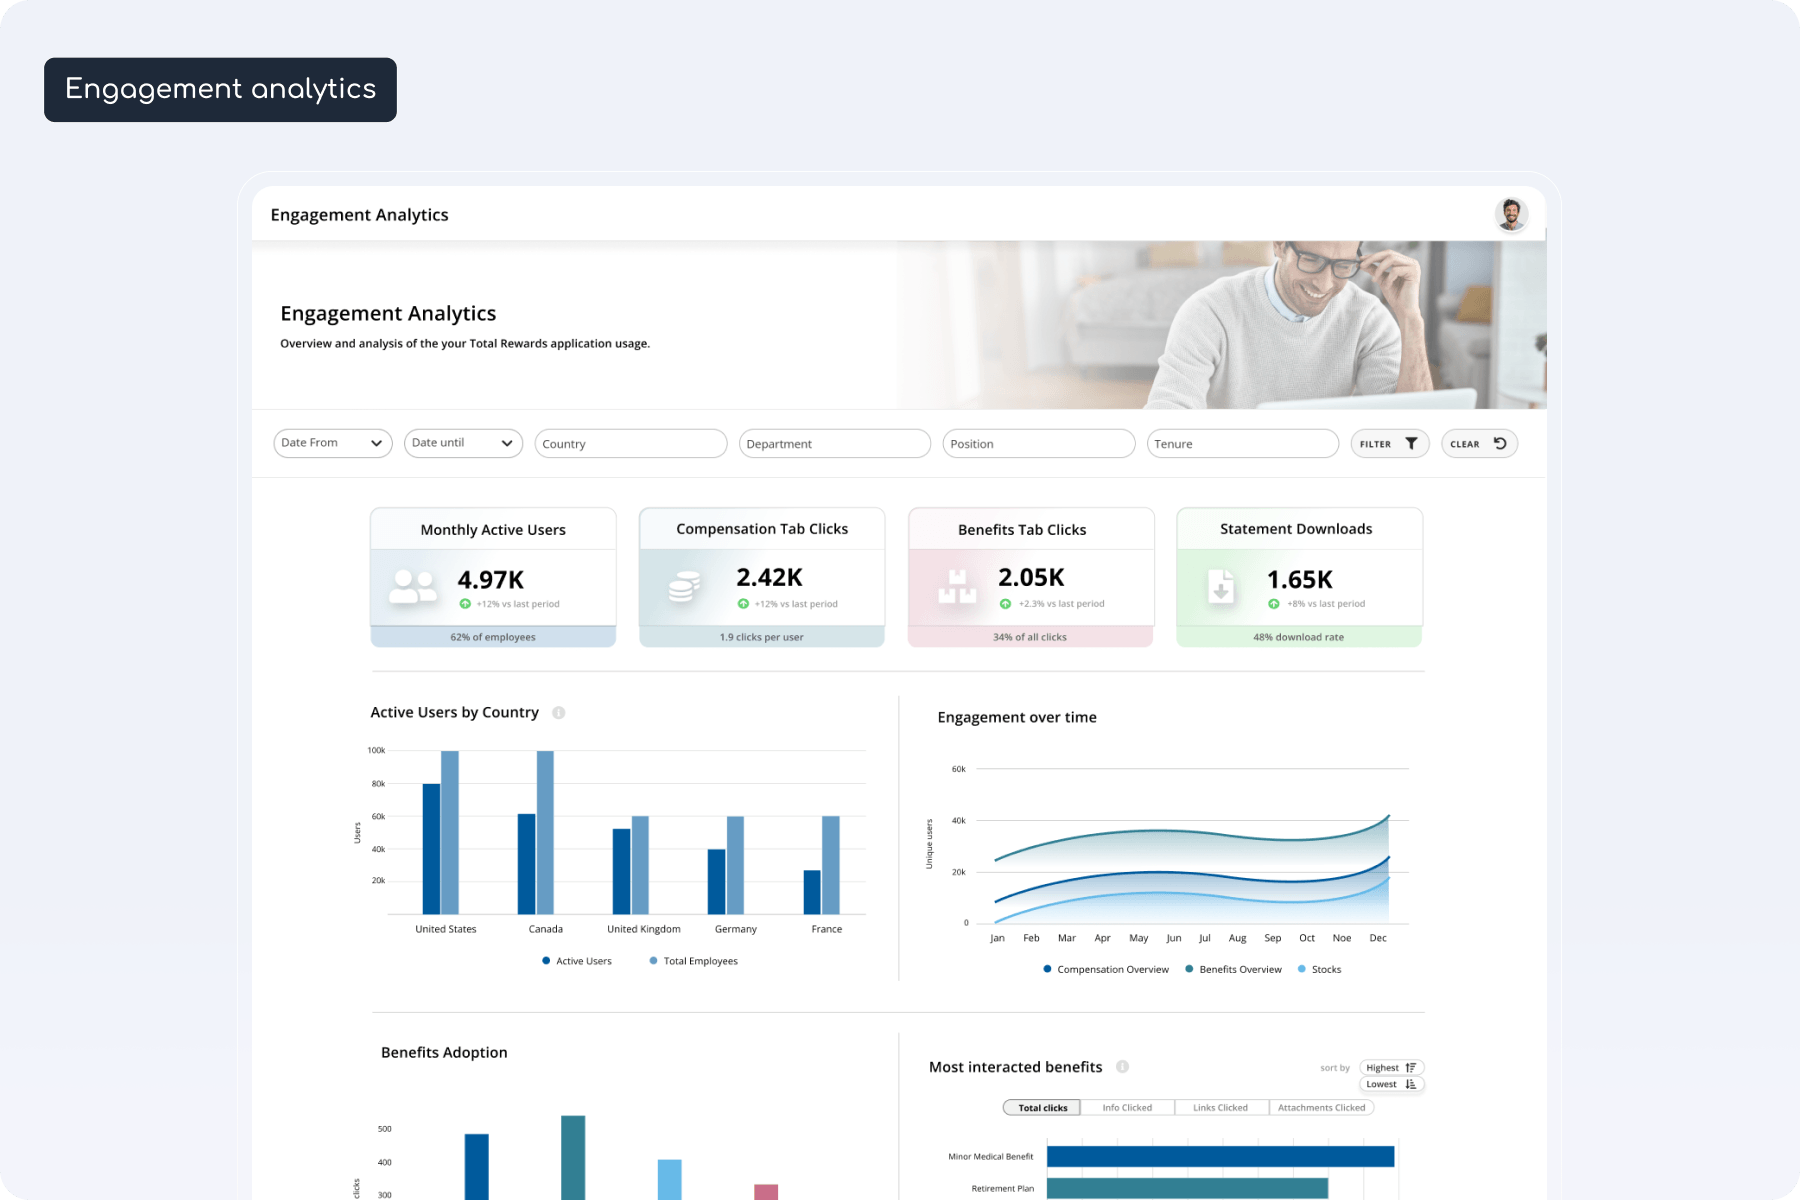Click the Benefits Tab Clicks boxes icon

coord(957,586)
